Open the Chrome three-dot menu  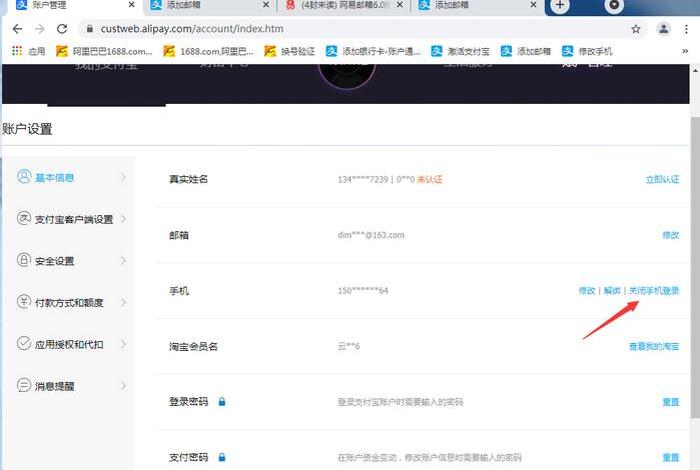coord(686,29)
